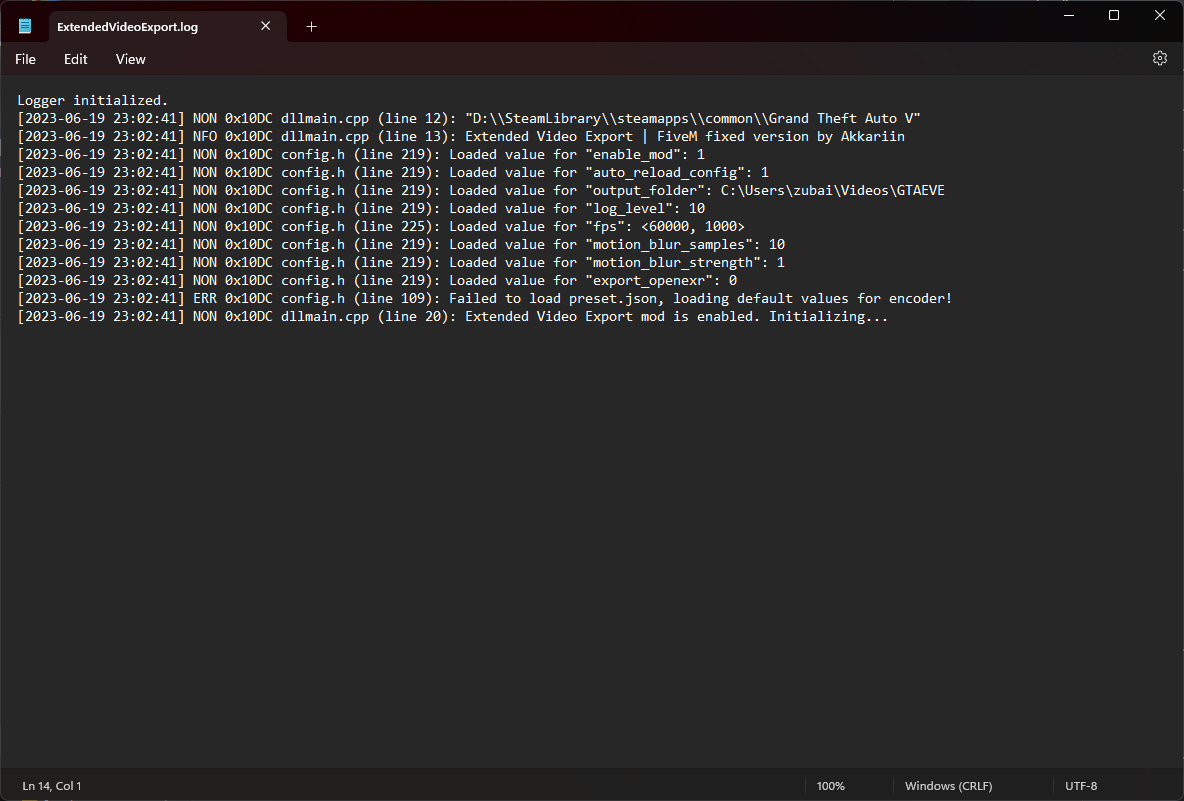The width and height of the screenshot is (1184, 801).
Task: Click the Notepad app icon in title bar
Action: click(x=25, y=26)
